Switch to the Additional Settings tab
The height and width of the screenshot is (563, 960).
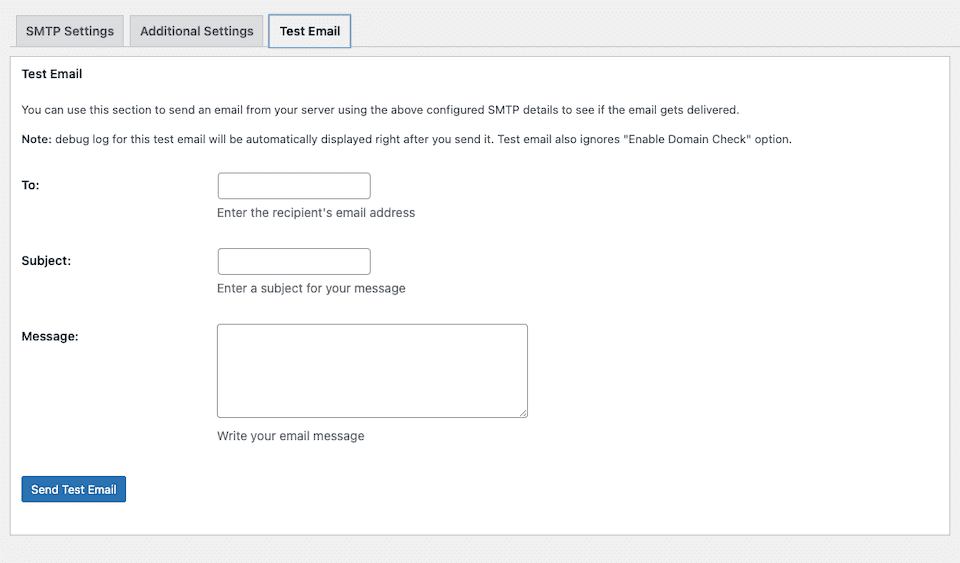click(x=197, y=31)
